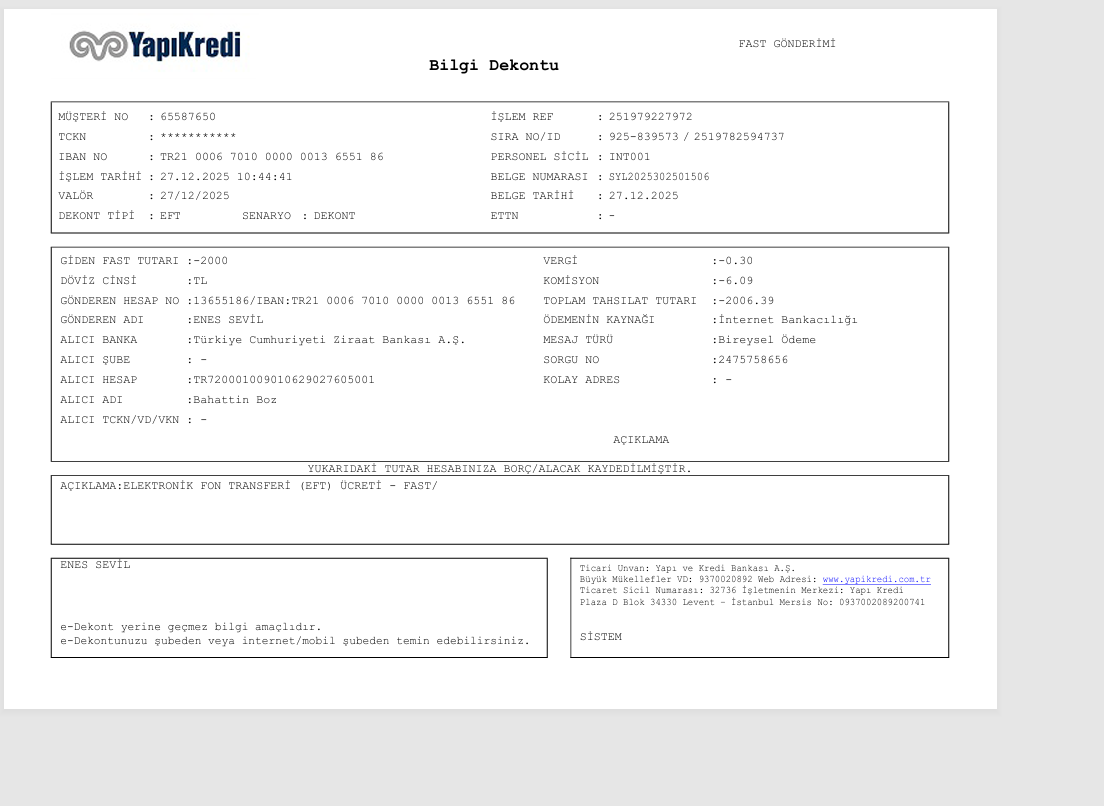Select the 'ALICI ŞUBE' label
Screen dimensions: 1104x806
[x=95, y=360]
